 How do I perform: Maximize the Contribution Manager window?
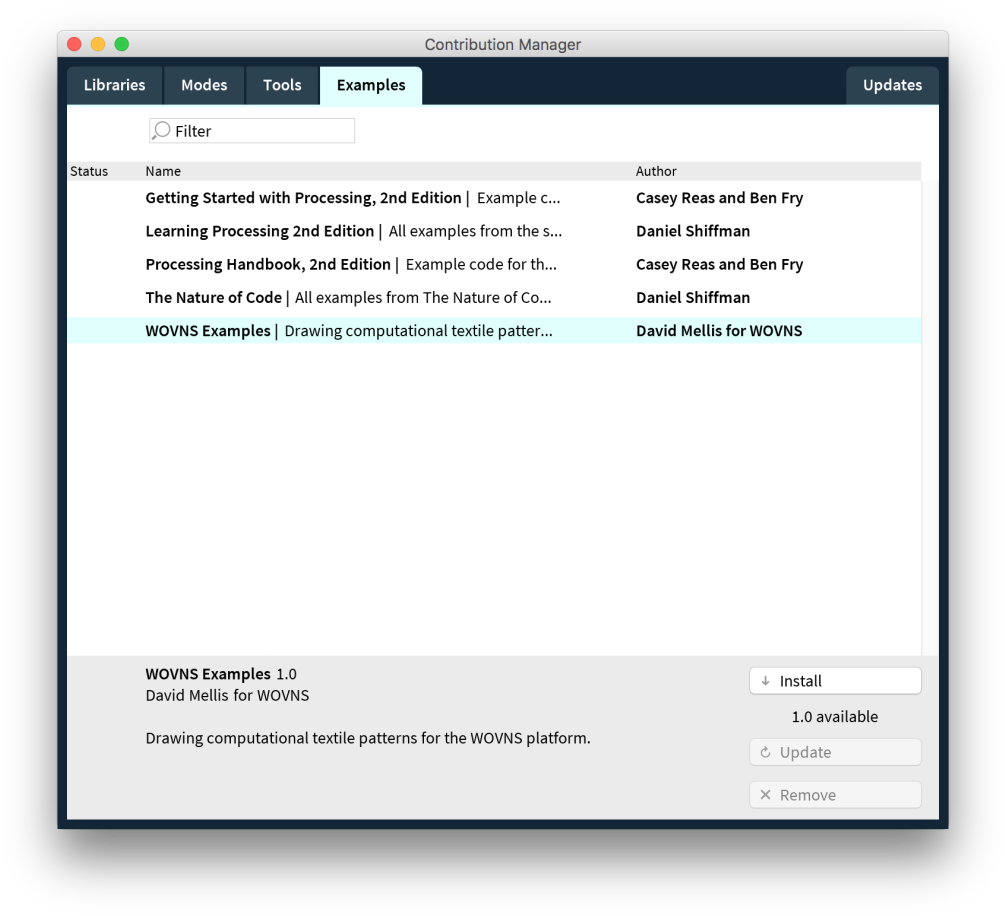[x=122, y=44]
